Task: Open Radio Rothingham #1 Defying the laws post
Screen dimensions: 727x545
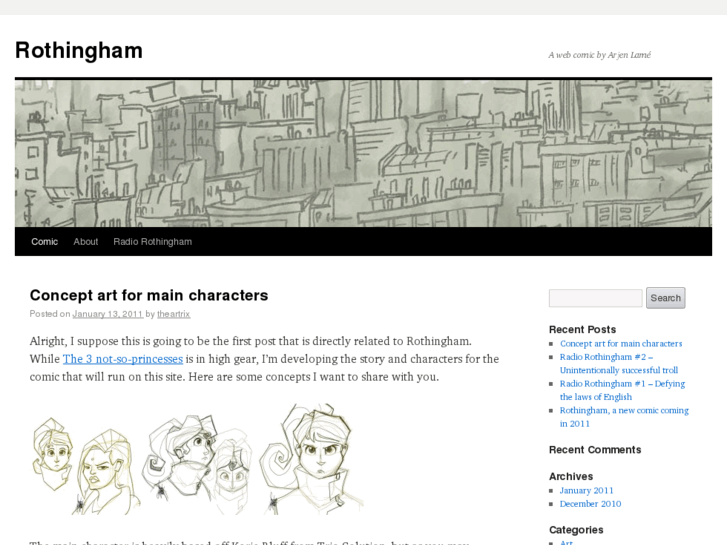Action: 622,390
